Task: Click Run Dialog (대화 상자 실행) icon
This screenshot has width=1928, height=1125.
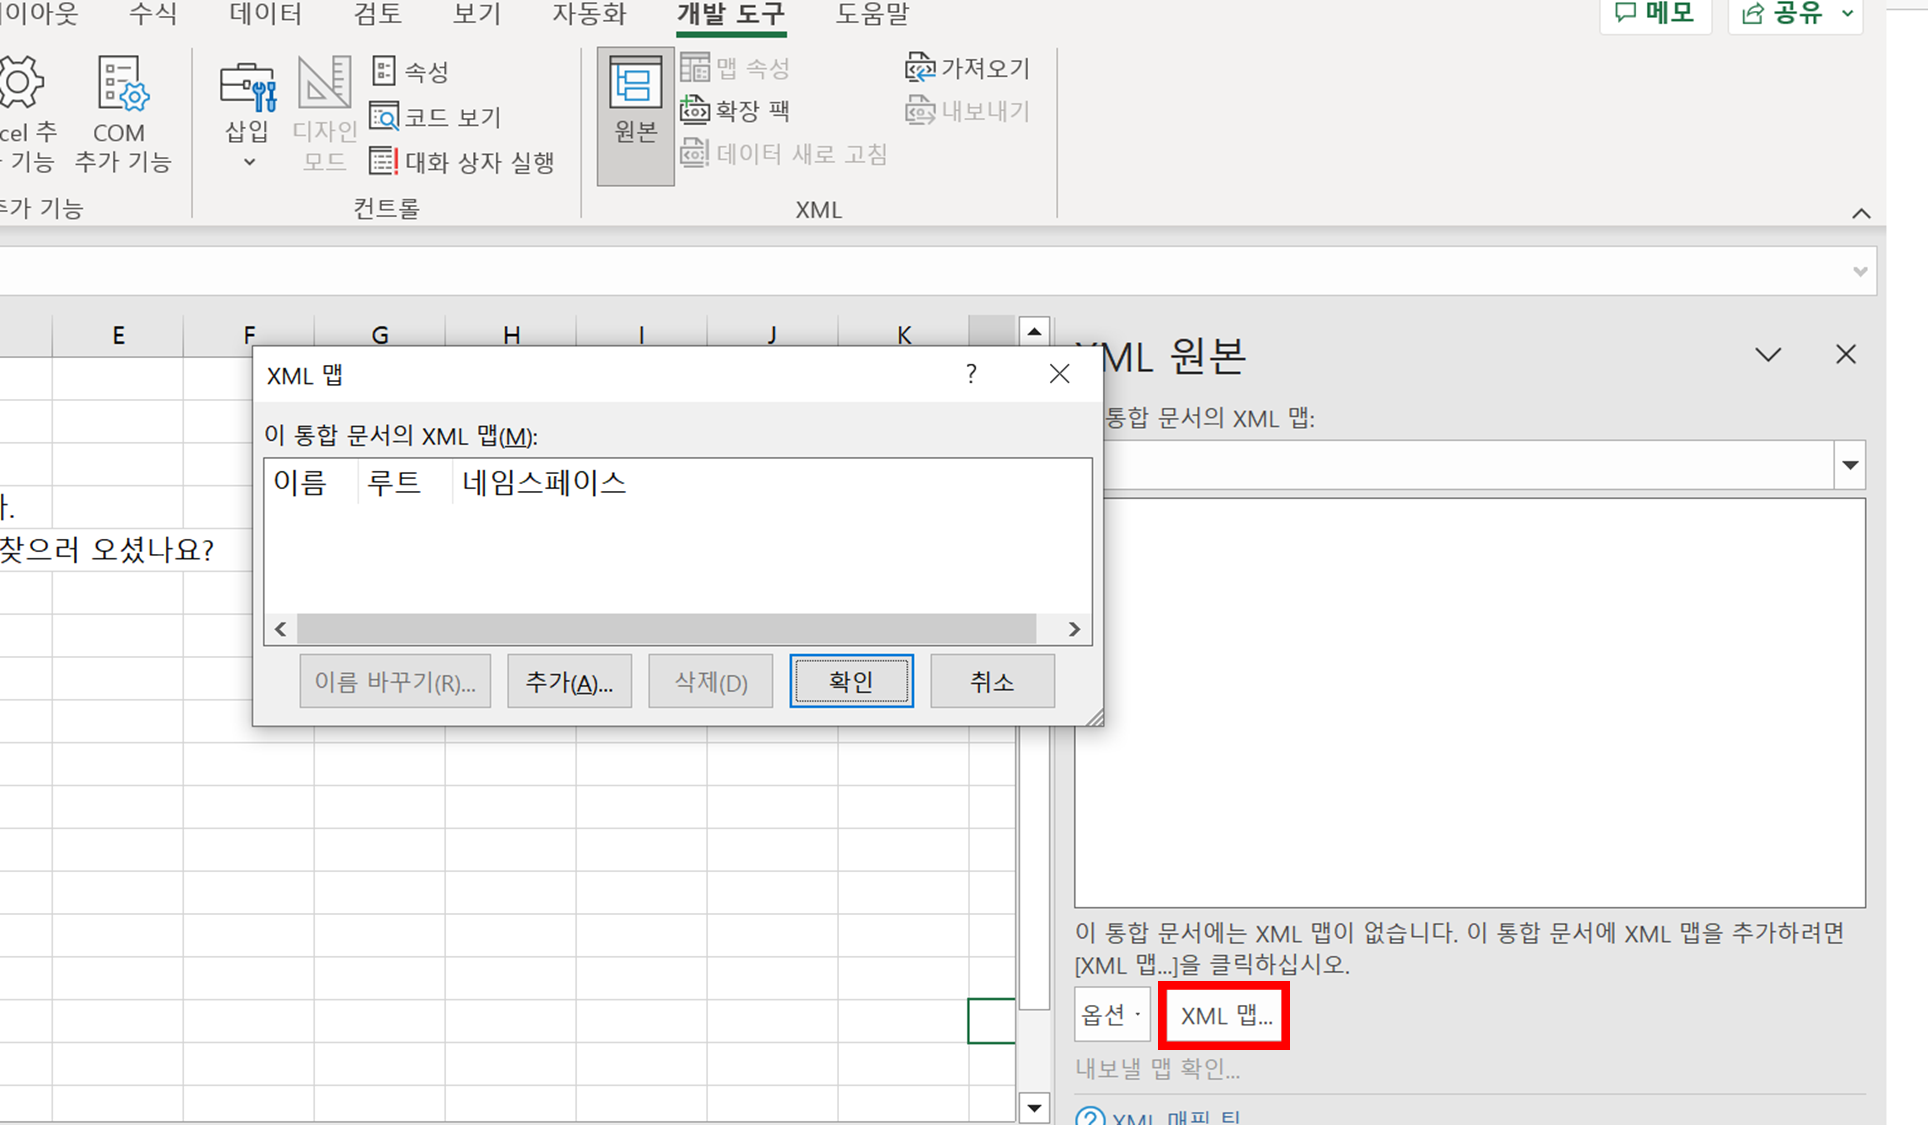Action: click(x=384, y=161)
